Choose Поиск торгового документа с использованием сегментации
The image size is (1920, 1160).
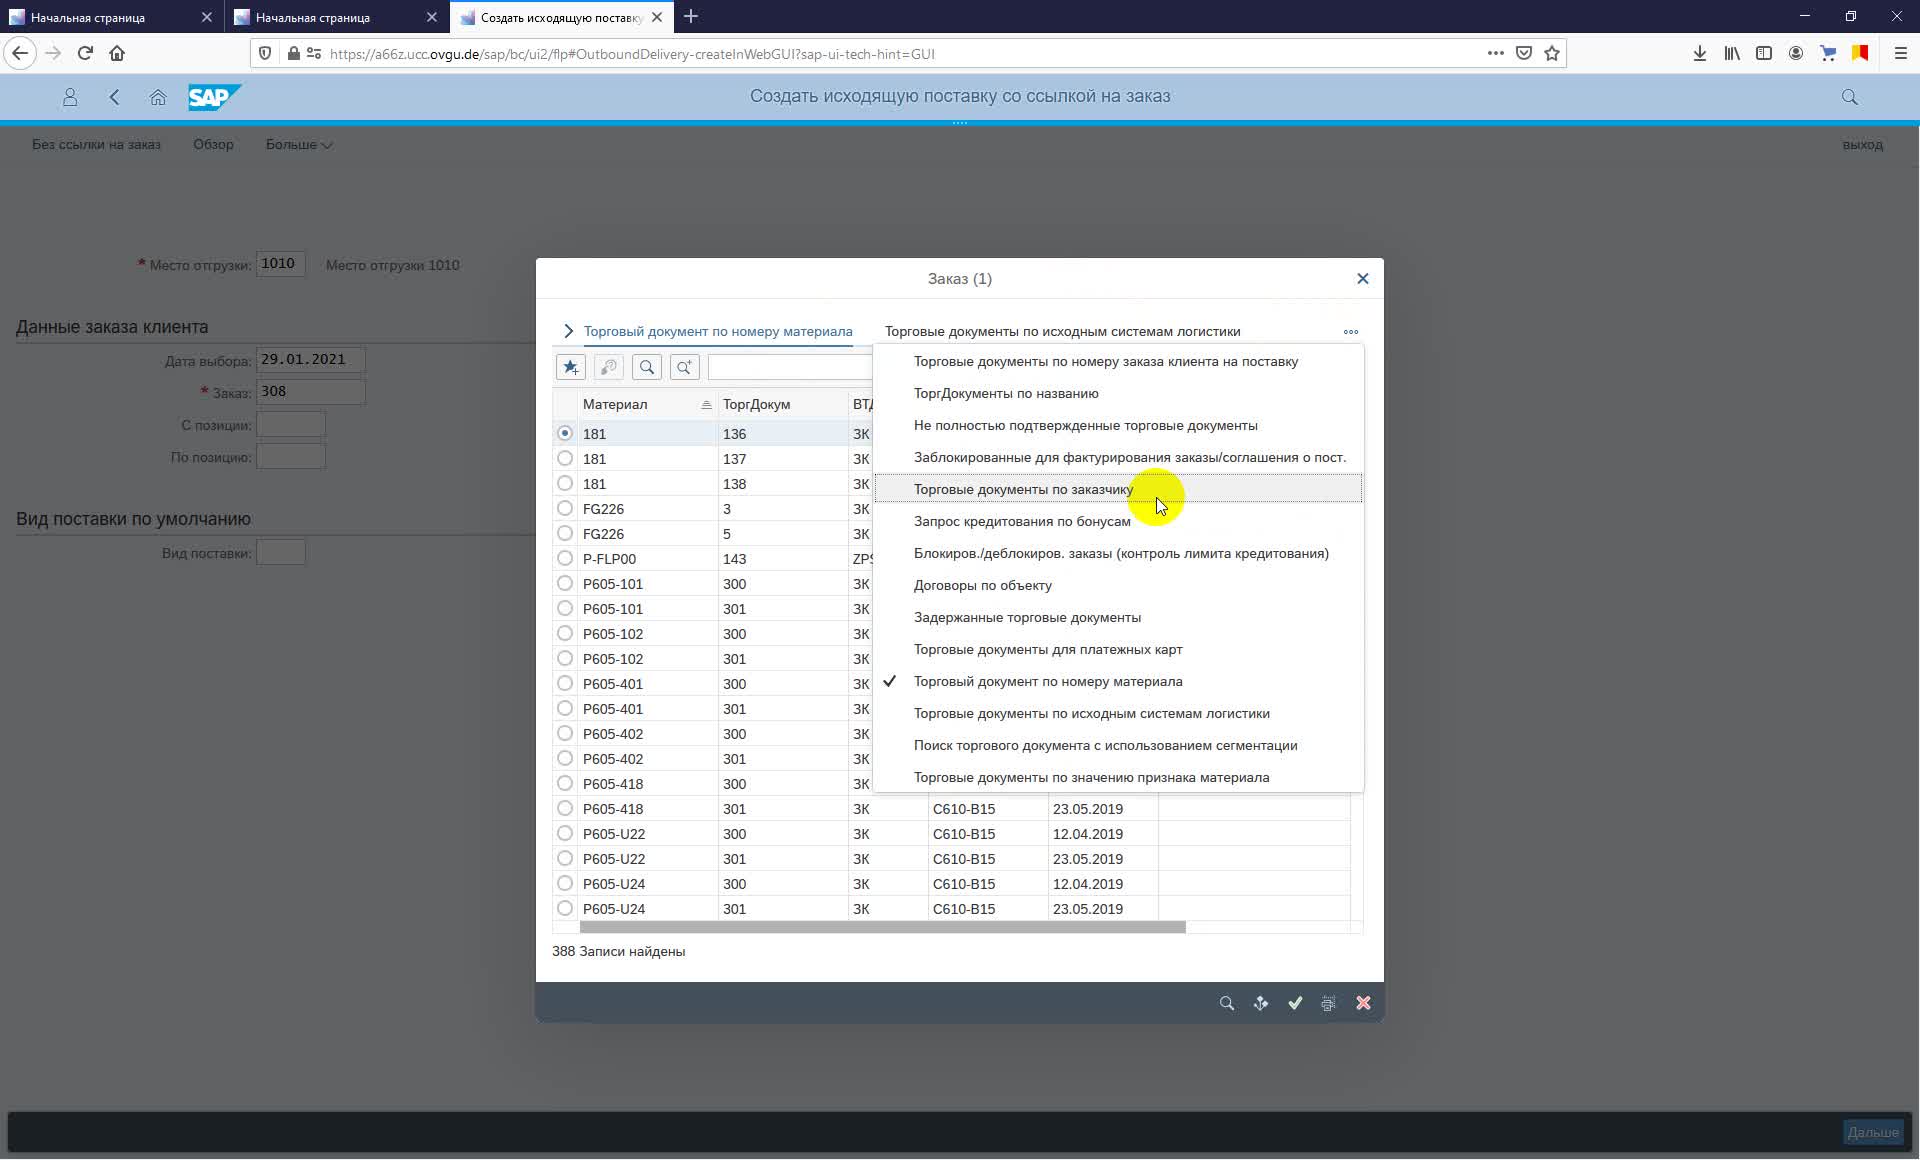[1118, 745]
